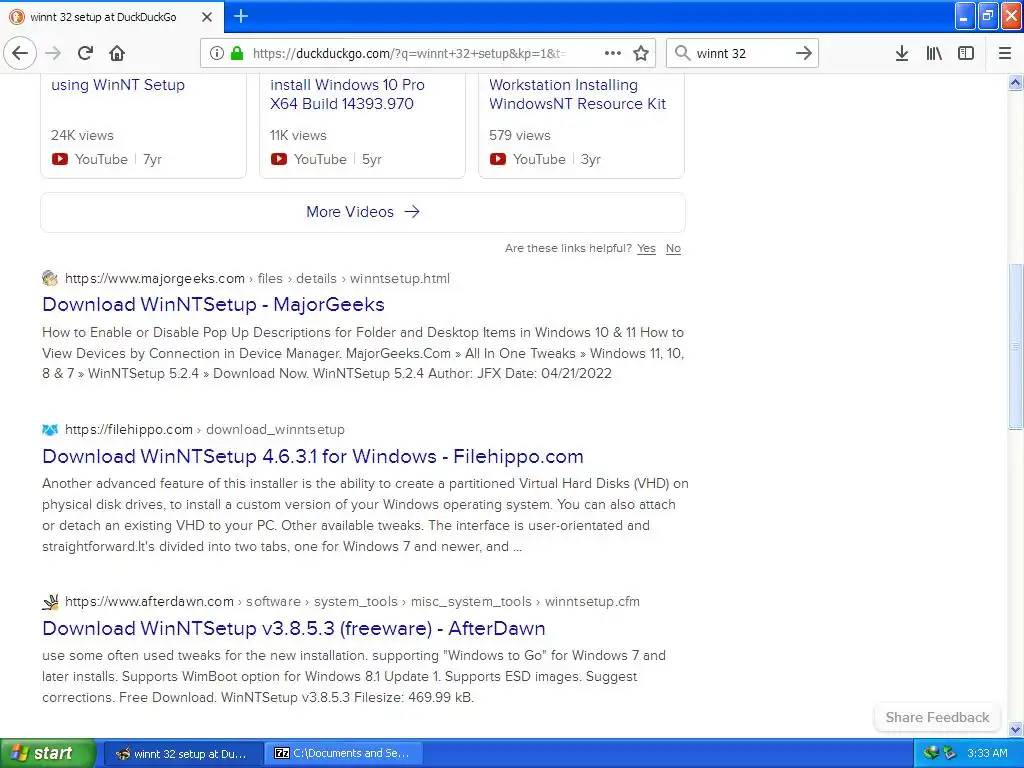The height and width of the screenshot is (768, 1024).
Task: Select the winnt 32 setup browser tab
Action: 112,17
